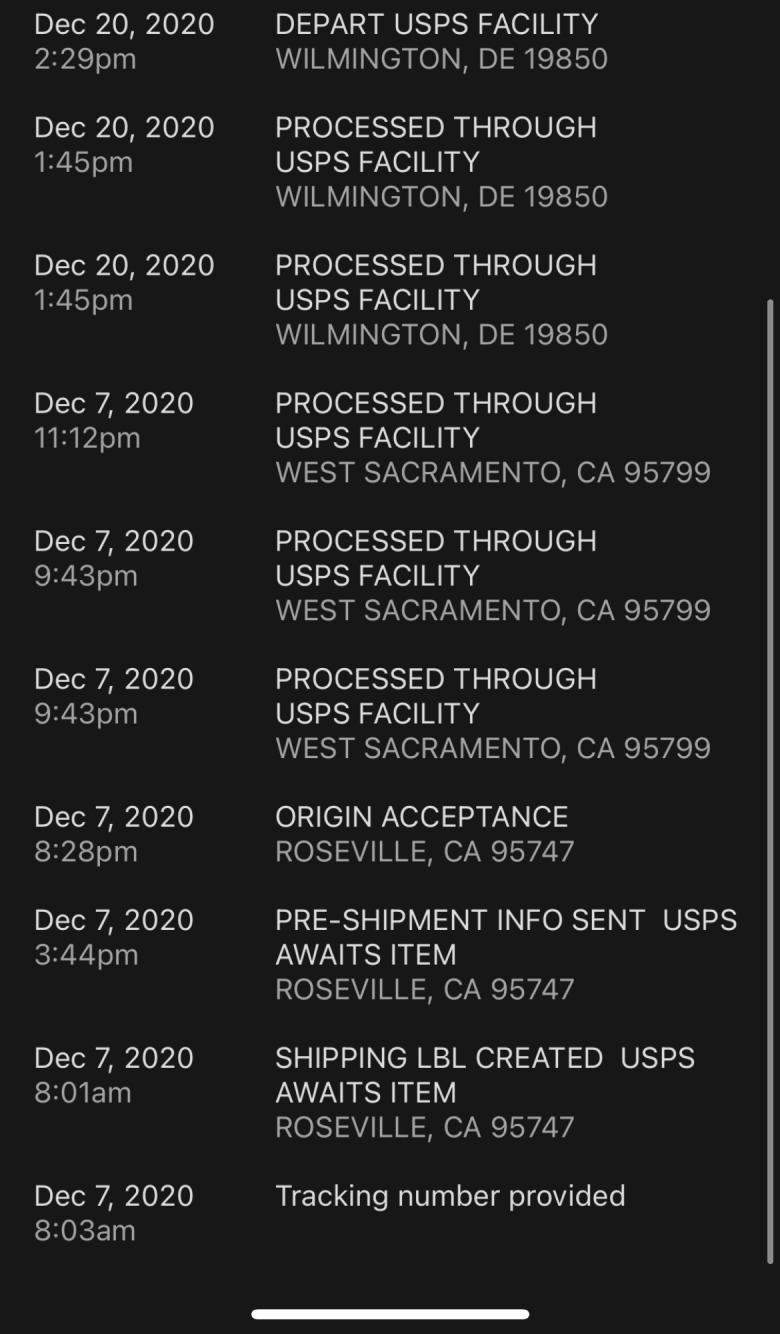Open the ORIGIN ACCEPTANCE event
This screenshot has width=780, height=1334.
tap(421, 817)
